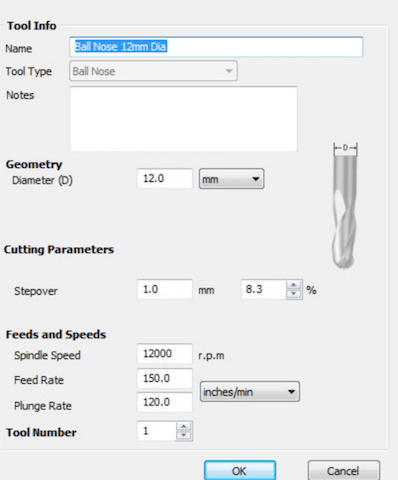The height and width of the screenshot is (480, 398).
Task: Edit the Plunge Rate value field
Action: coord(165,402)
